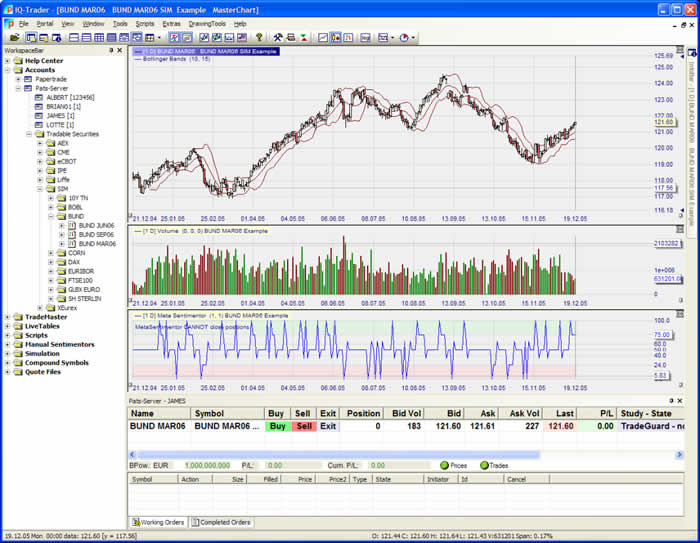Click the Last price cell 121.60
This screenshot has width=700, height=543.
(560, 426)
